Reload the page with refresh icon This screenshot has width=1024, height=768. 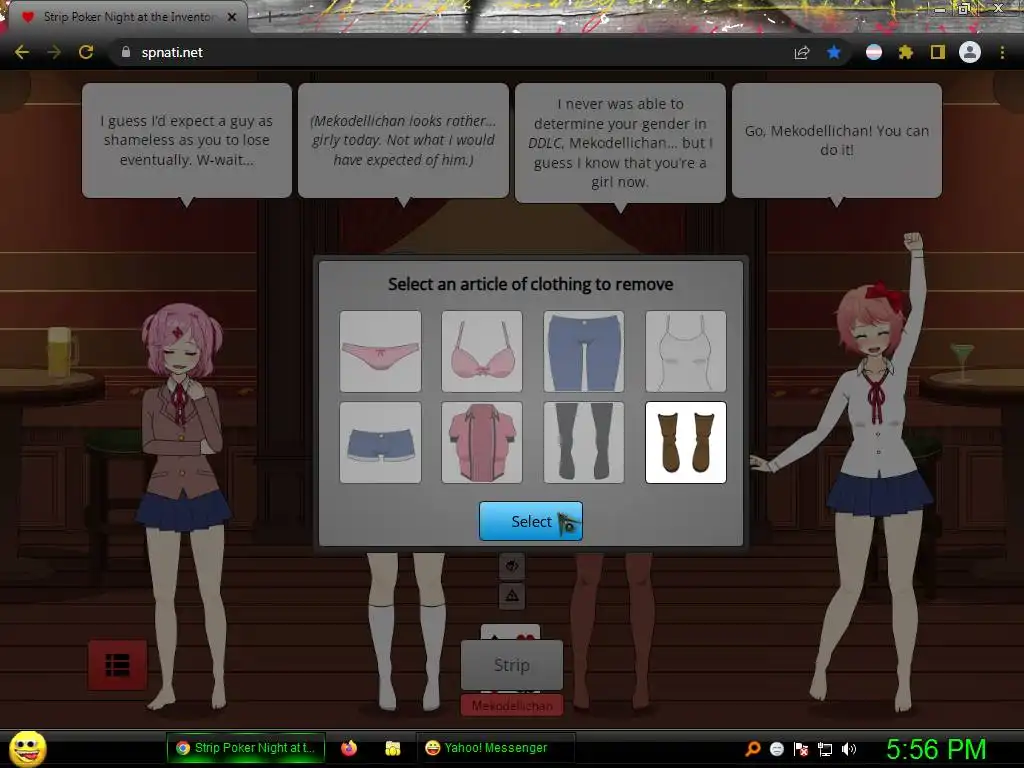tap(86, 52)
